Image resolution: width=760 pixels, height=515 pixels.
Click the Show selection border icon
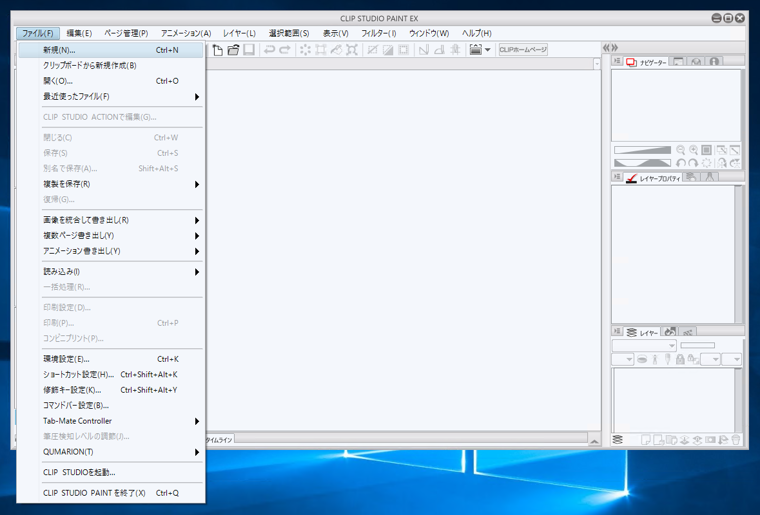(x=403, y=49)
